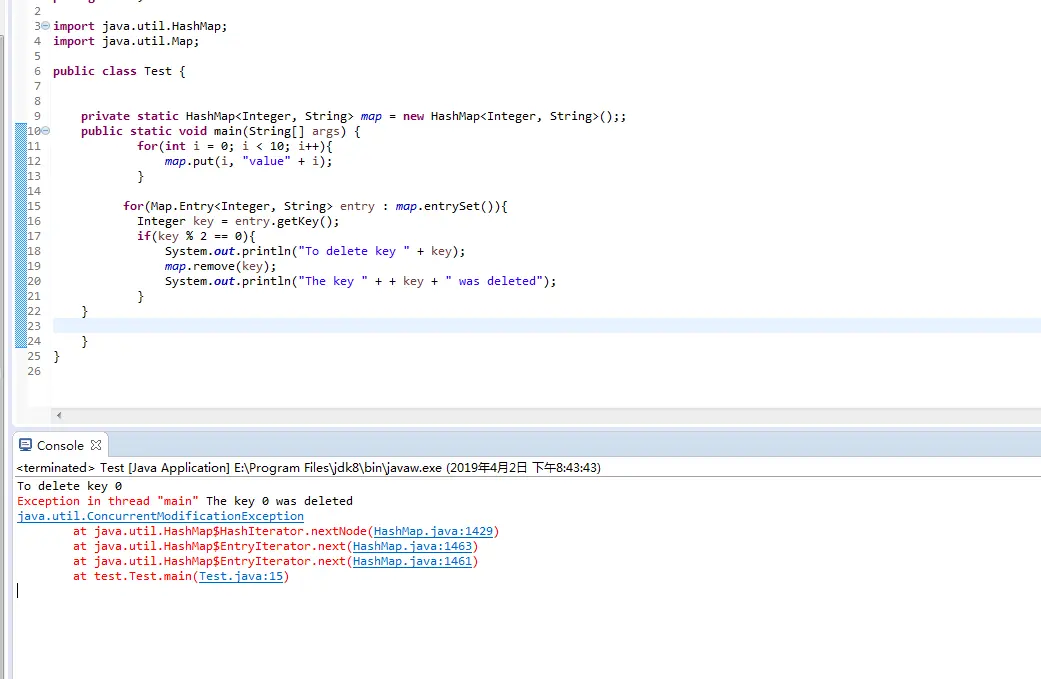
Task: Open Test.java:15 stack trace link
Action: (241, 576)
